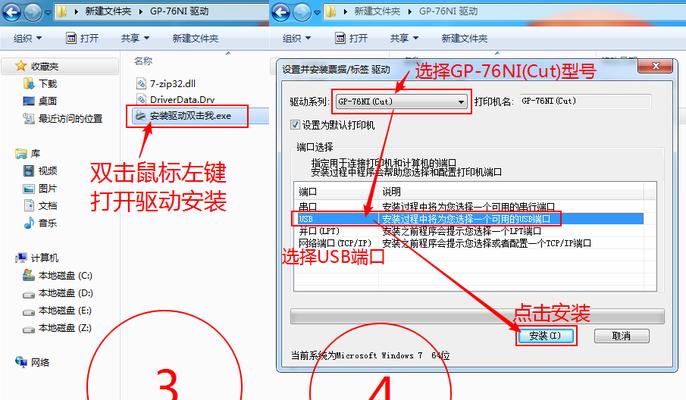Click the installation progress bar
Image resolution: width=686 pixels, height=400 pixels.
477,316
